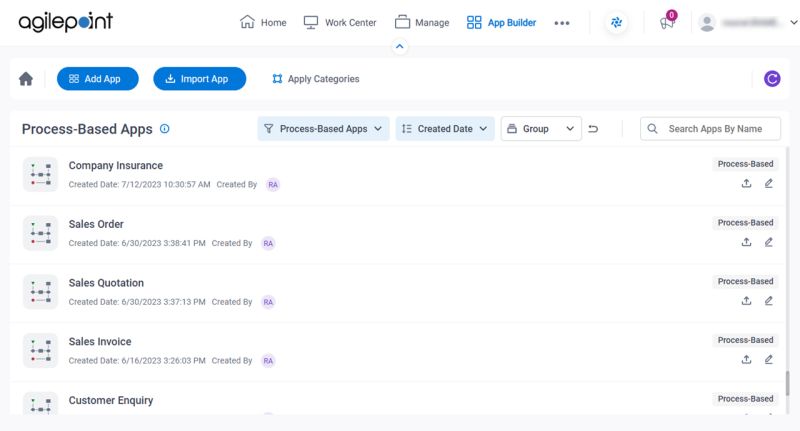
Task: Open the Customer Enquiry app
Action: point(111,400)
